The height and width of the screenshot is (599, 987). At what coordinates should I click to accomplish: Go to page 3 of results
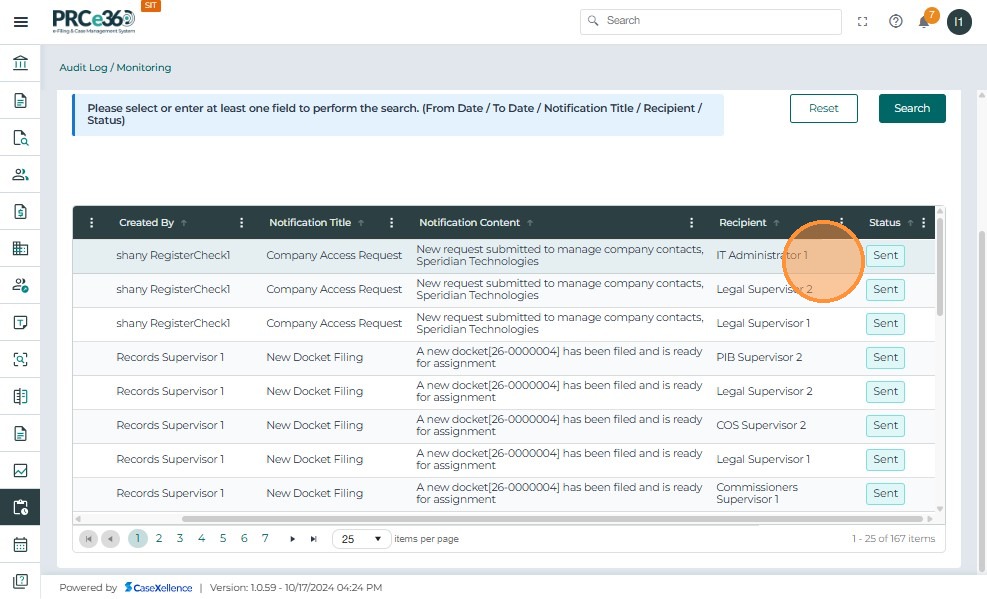[180, 539]
